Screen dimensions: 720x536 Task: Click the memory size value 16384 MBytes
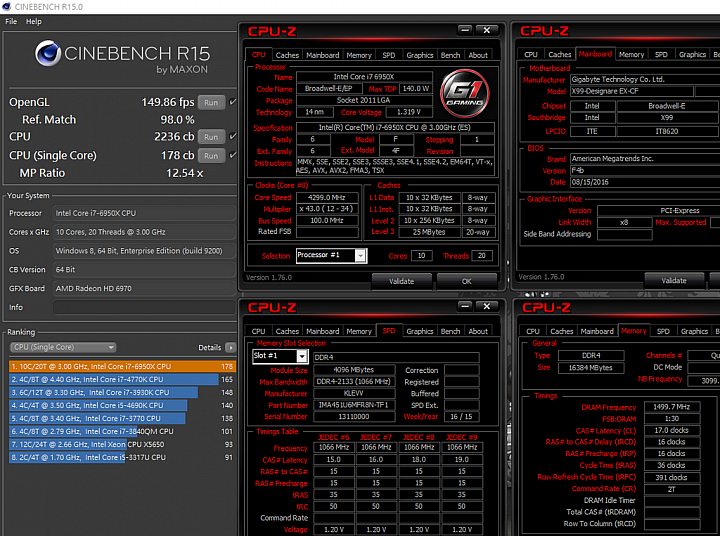click(591, 367)
